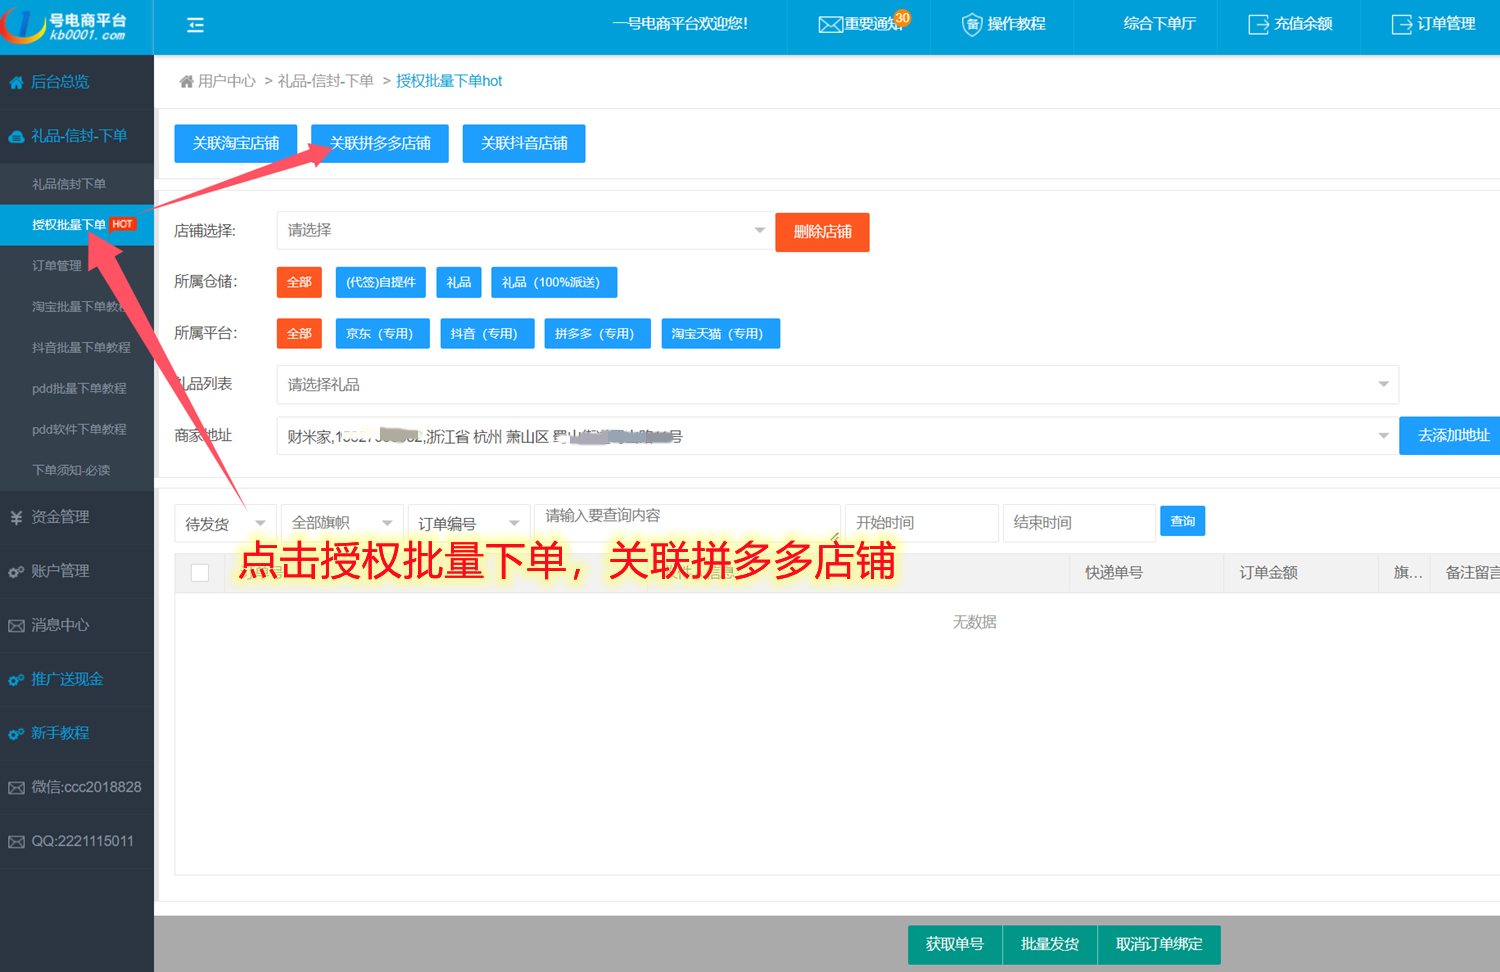Open the 重要通知 envelope icon
This screenshot has width=1500, height=972.
pos(830,25)
